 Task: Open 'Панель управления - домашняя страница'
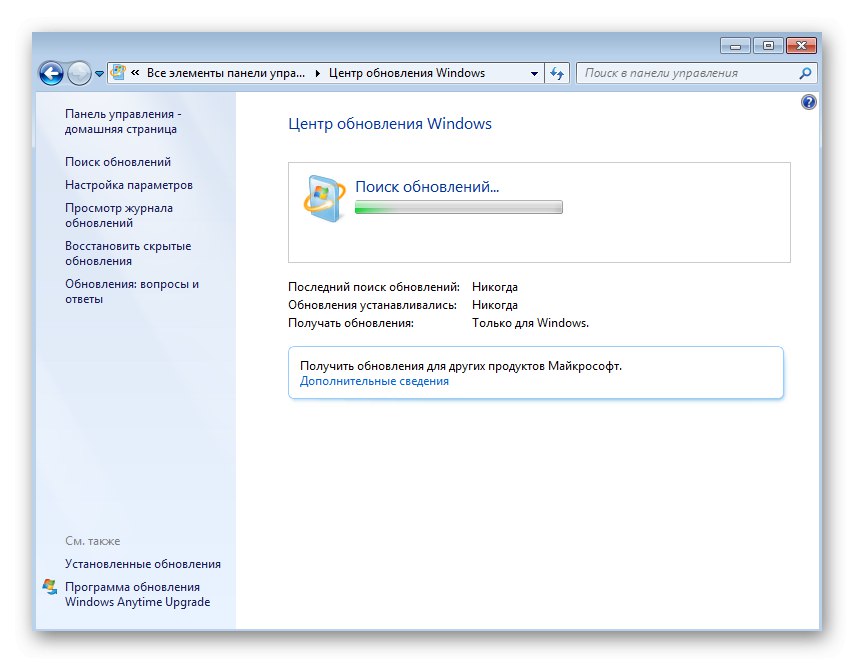click(123, 121)
